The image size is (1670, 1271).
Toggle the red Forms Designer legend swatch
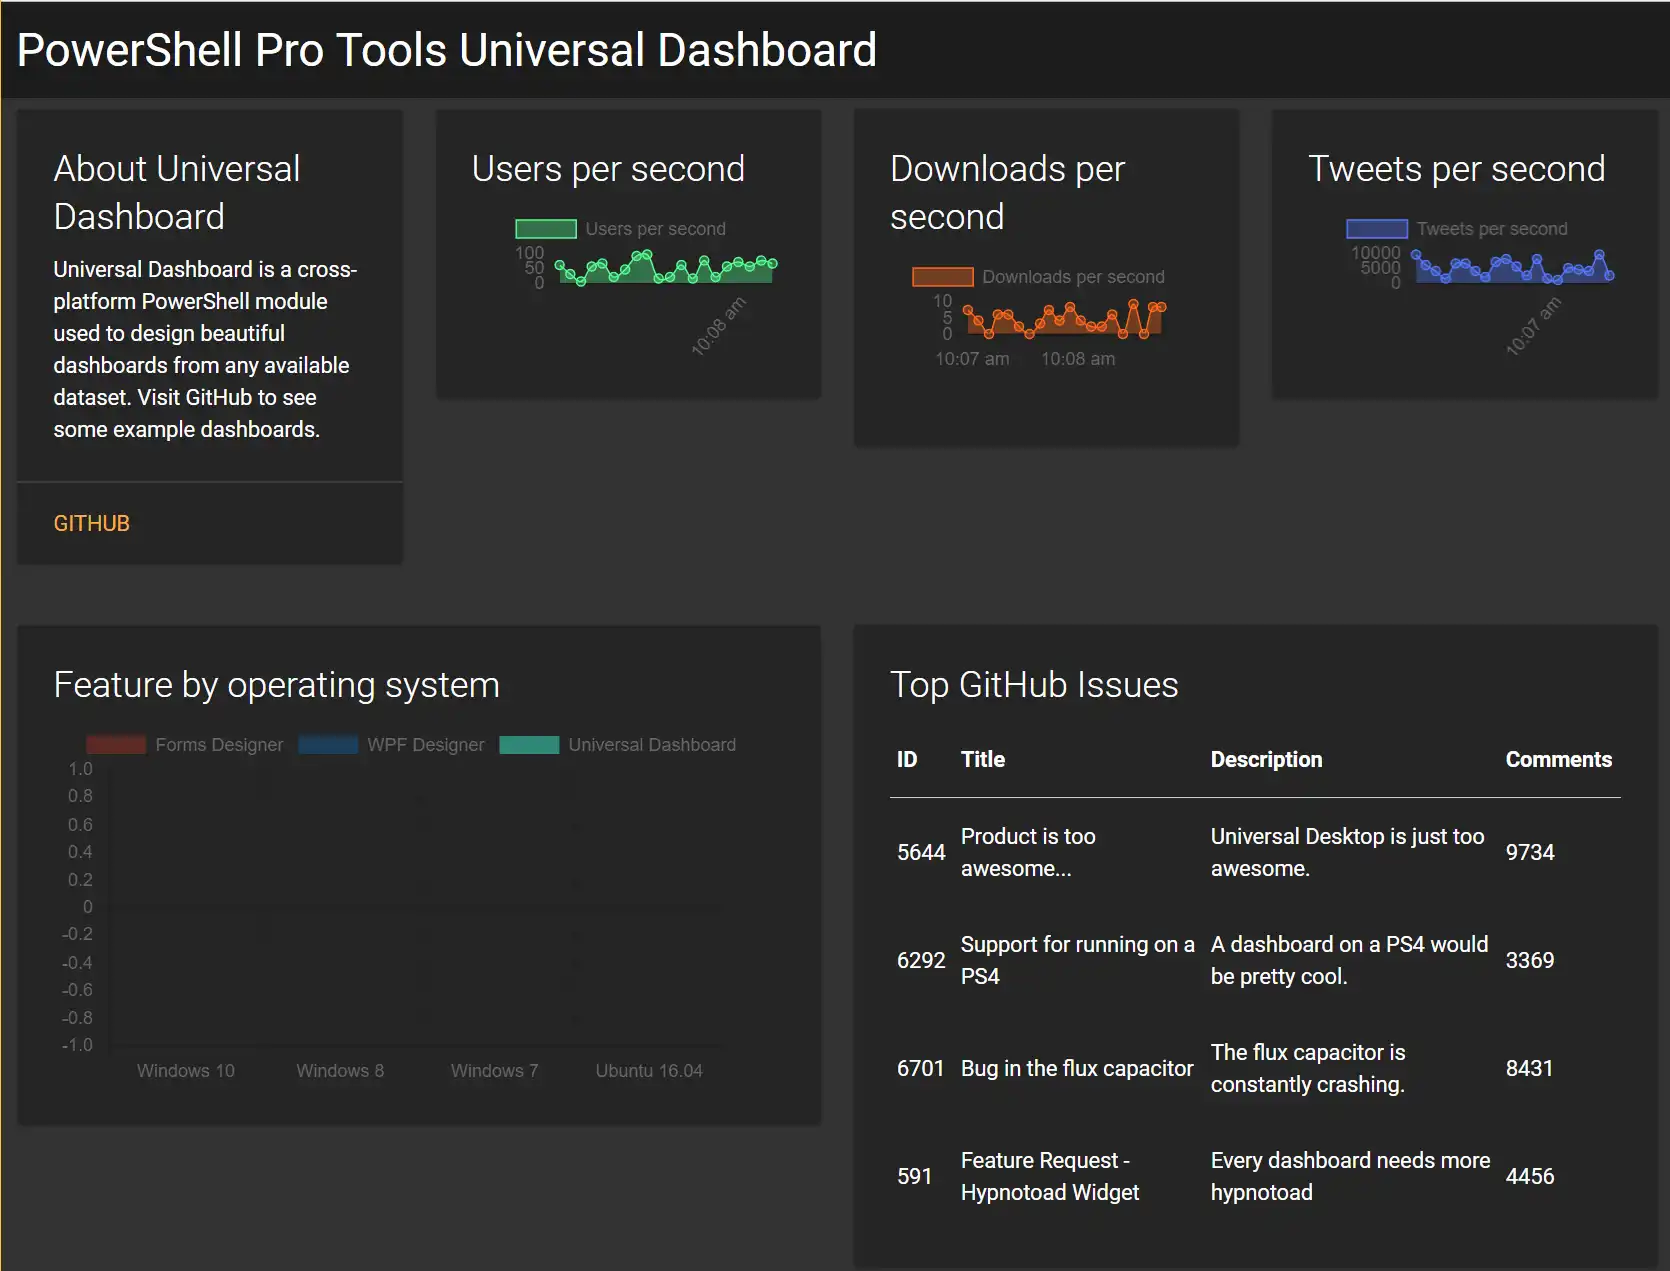(x=116, y=745)
